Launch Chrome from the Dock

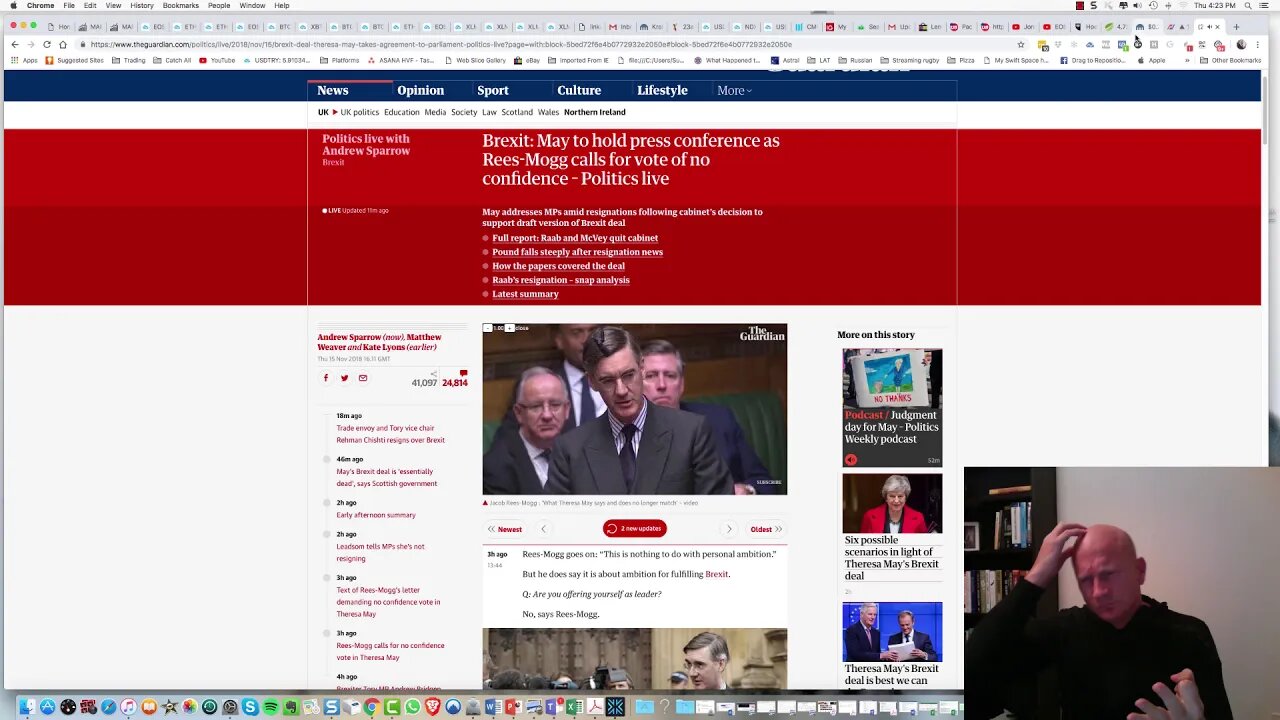(371, 707)
